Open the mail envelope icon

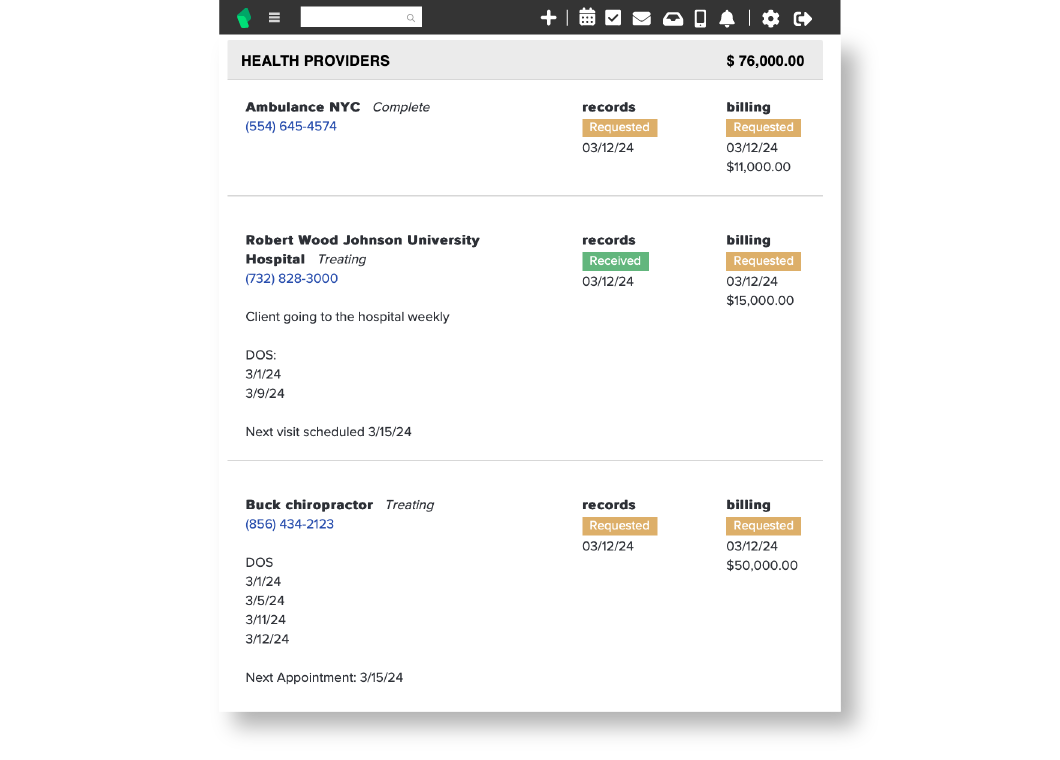click(642, 18)
